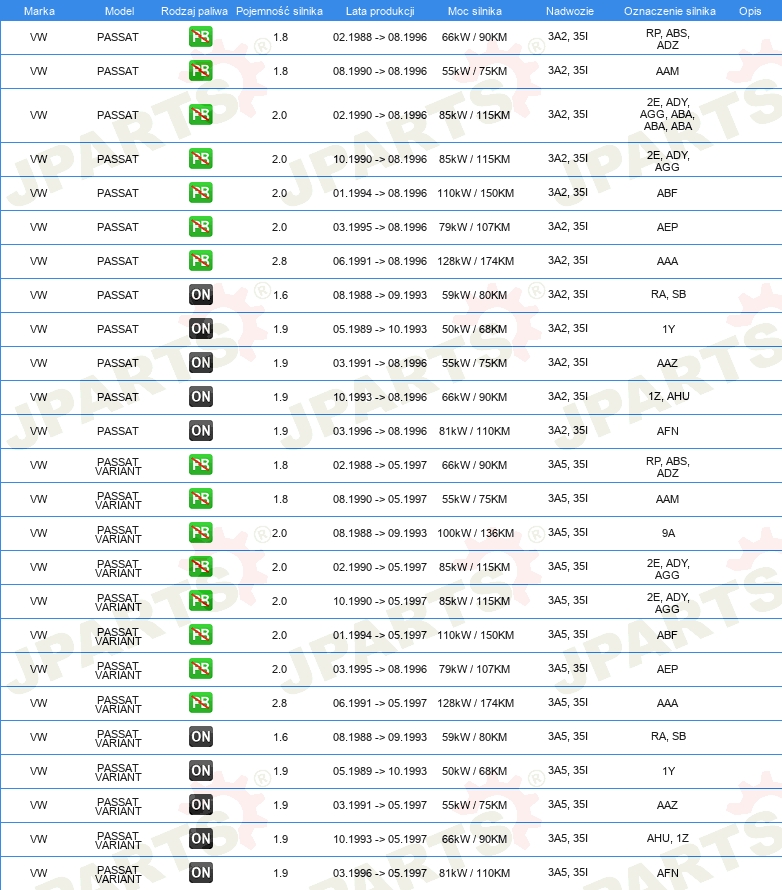This screenshot has height=890, width=782.
Task: Click the ON diesel icon in the PASSAT 1Y row
Action: pos(201,329)
